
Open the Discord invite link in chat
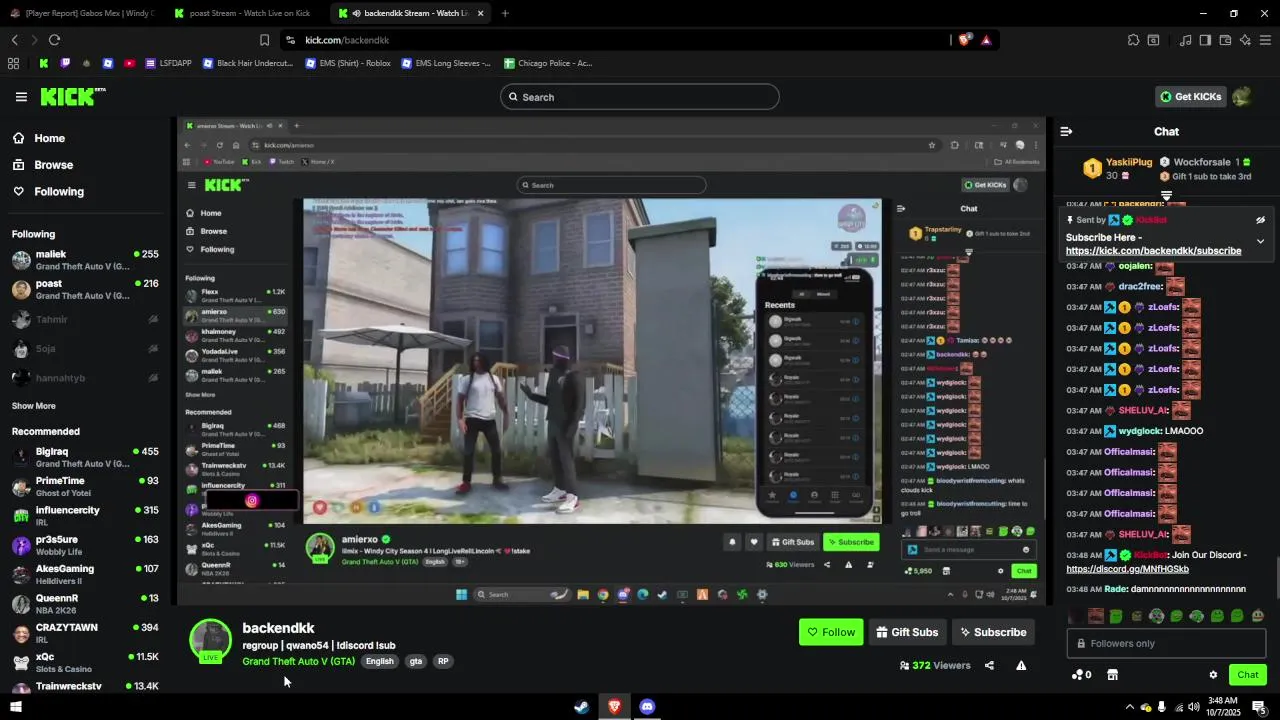[x=1127, y=569]
